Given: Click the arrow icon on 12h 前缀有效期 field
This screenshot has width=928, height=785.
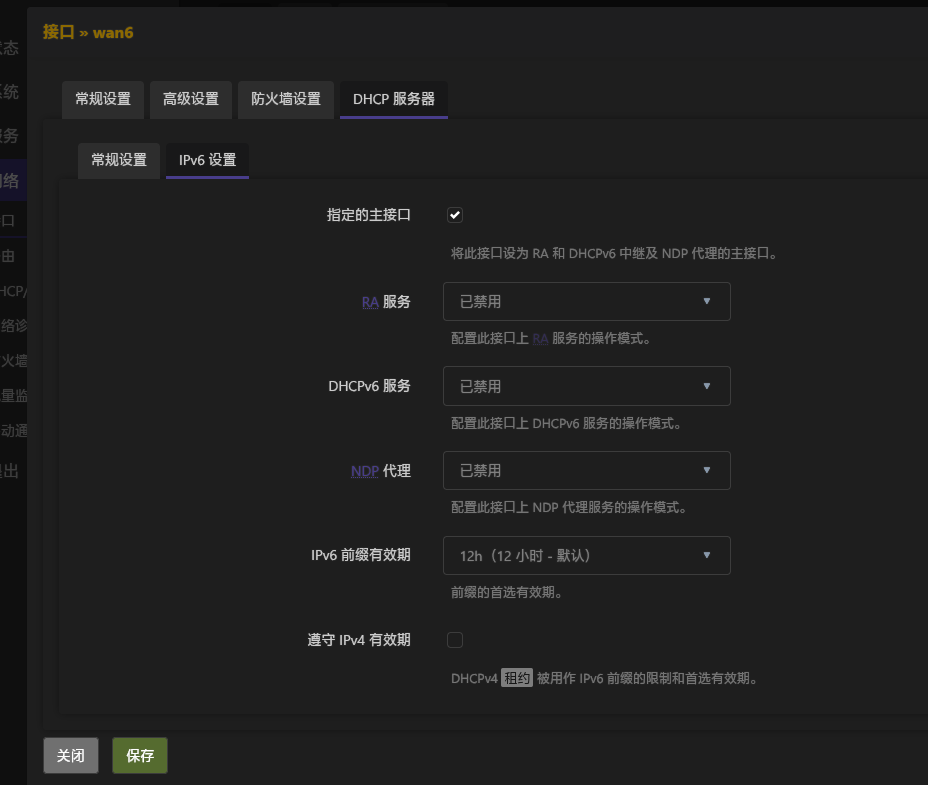Looking at the screenshot, I should point(707,555).
